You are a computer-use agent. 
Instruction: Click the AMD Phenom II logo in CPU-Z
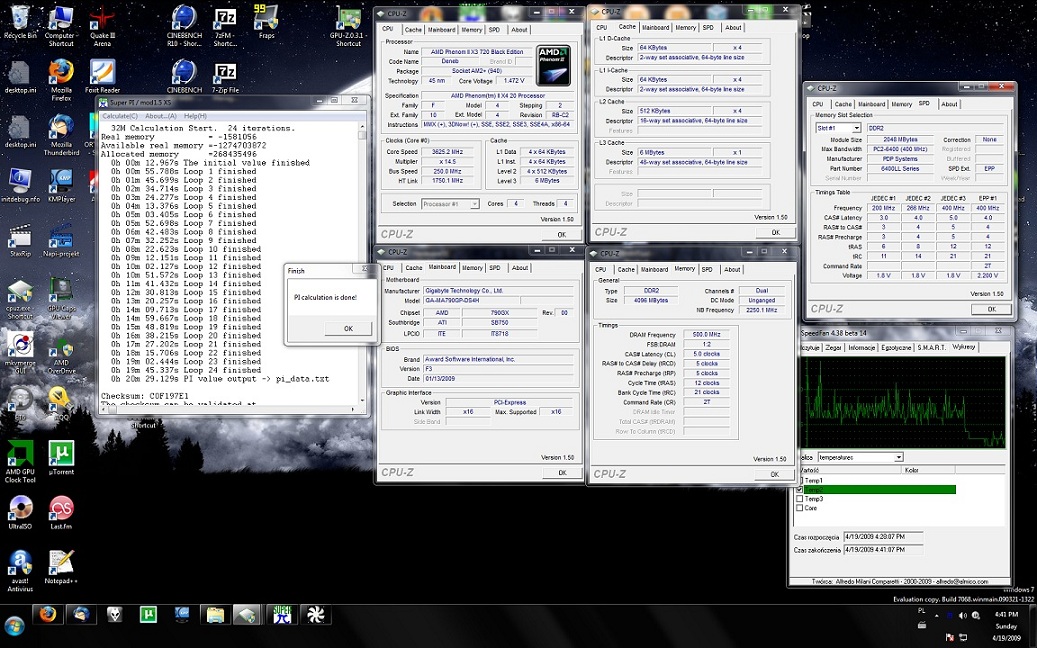[553, 65]
